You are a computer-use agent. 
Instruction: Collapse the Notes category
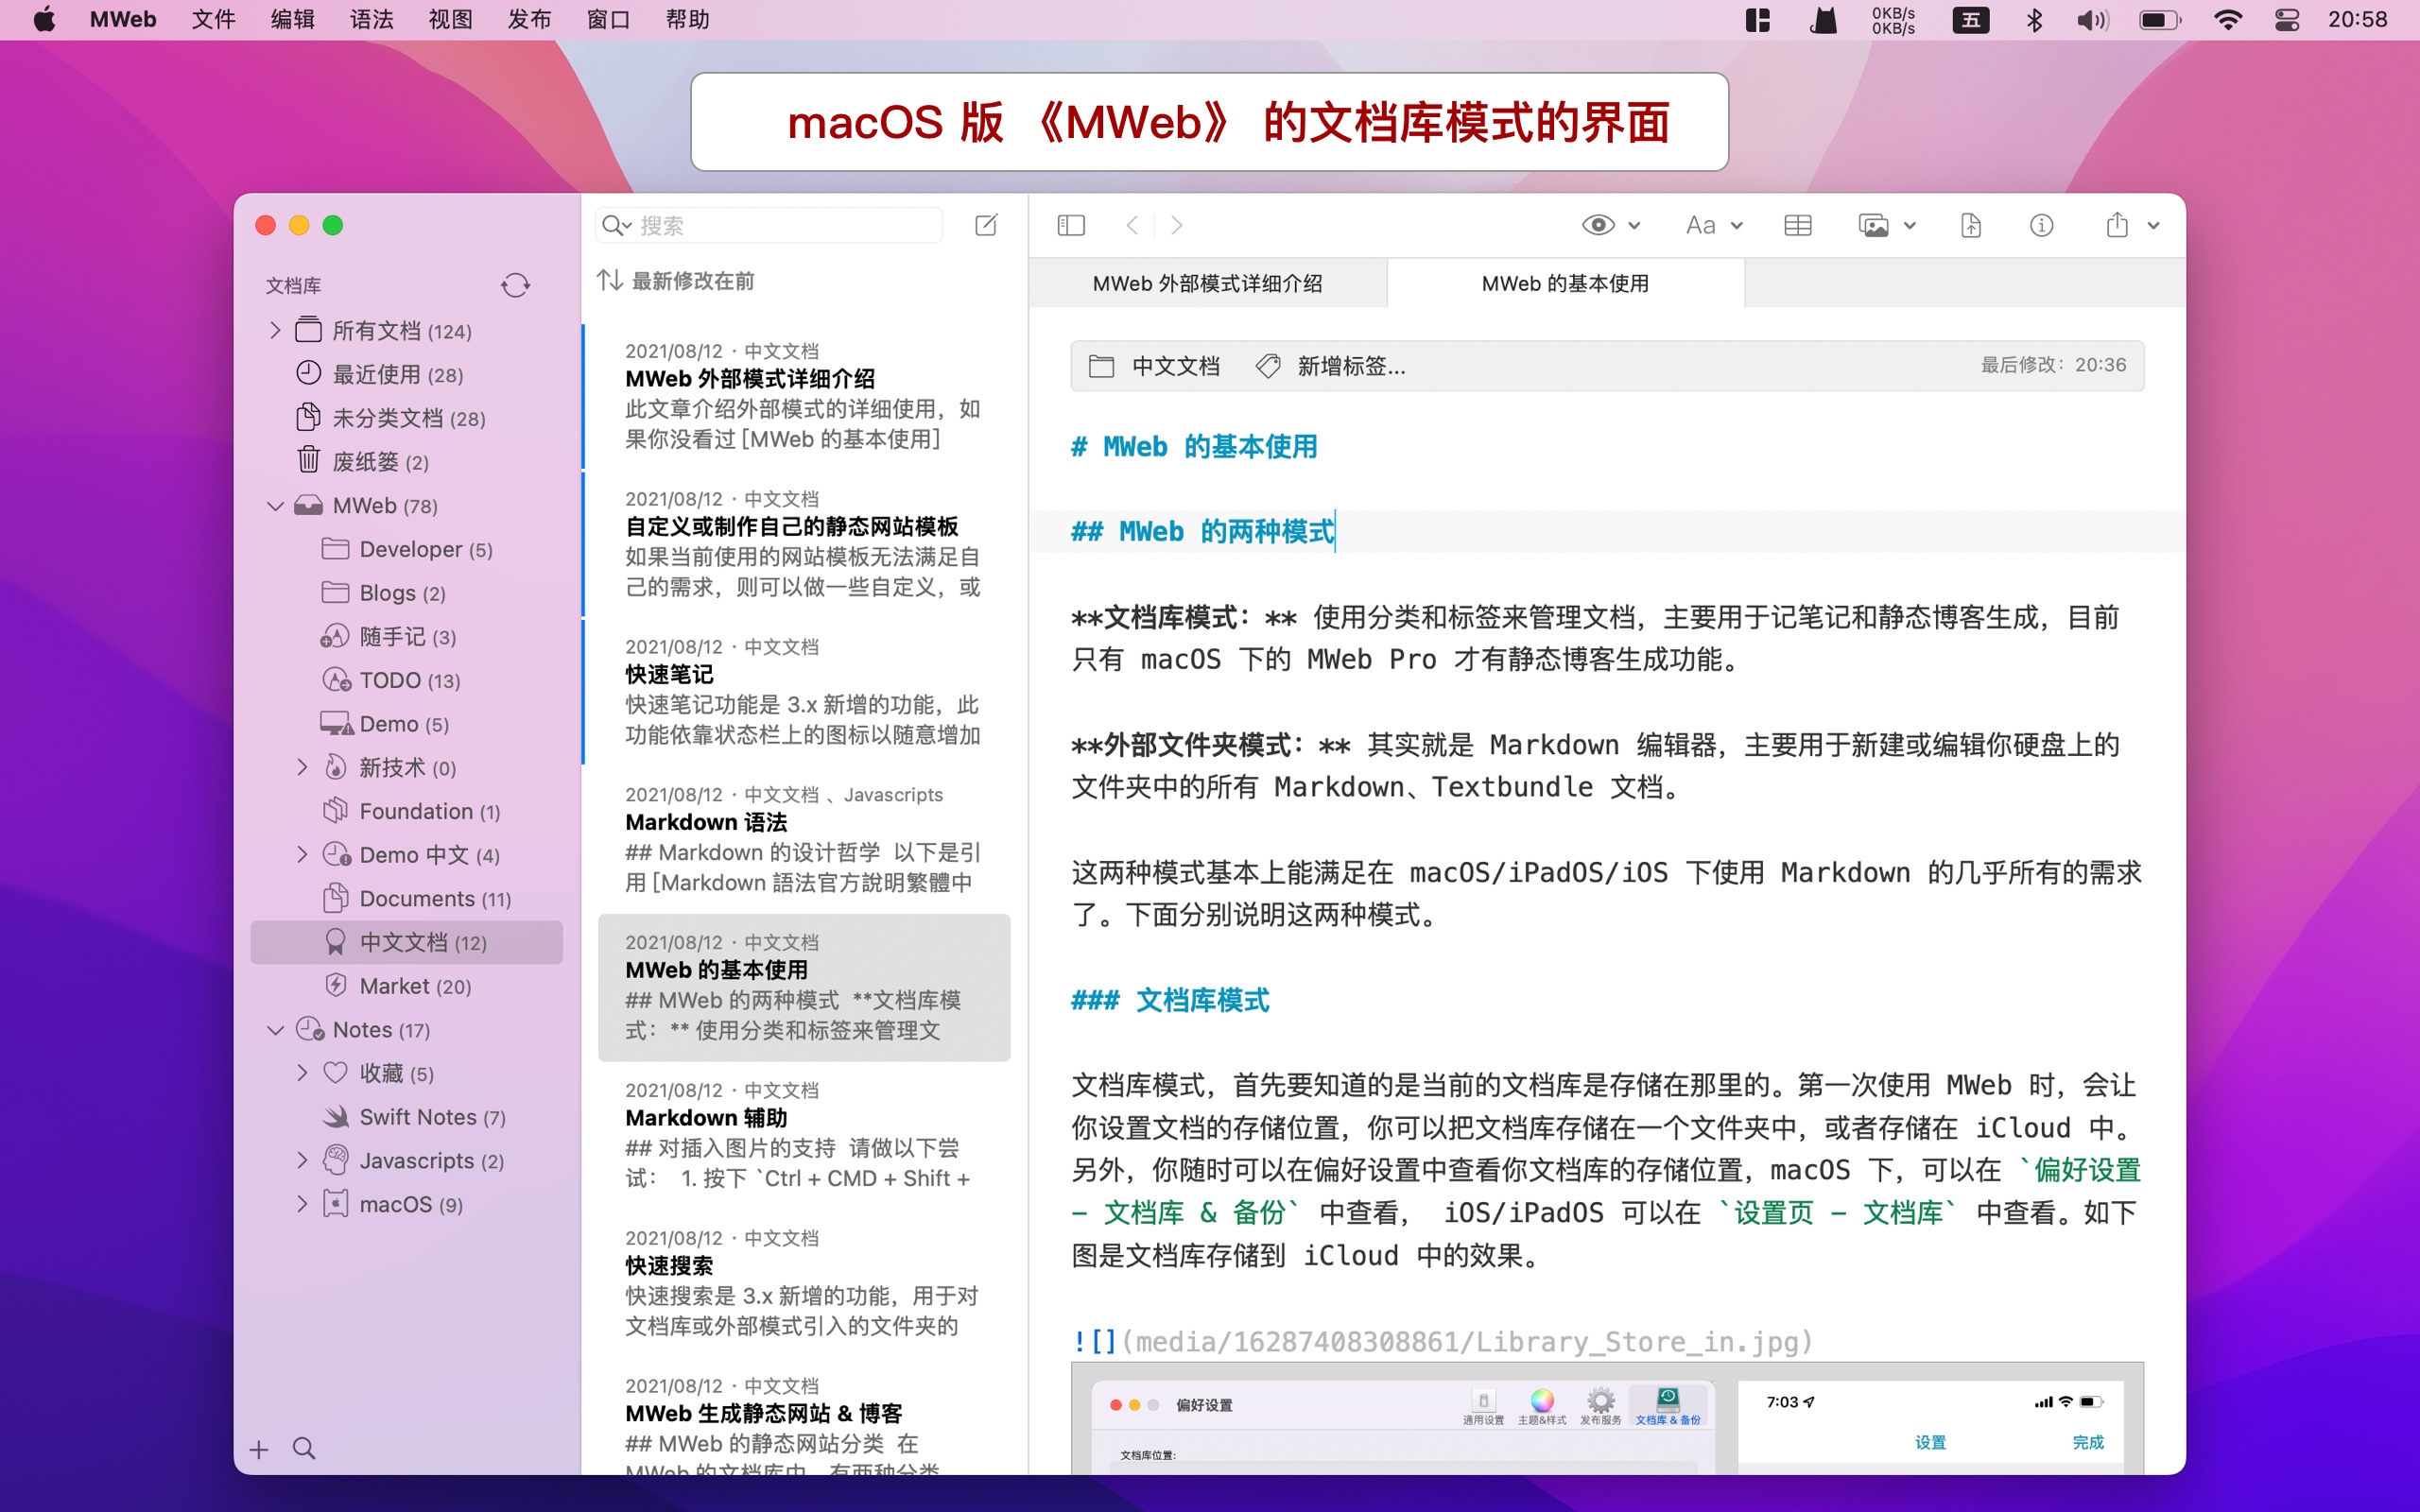[x=275, y=1029]
